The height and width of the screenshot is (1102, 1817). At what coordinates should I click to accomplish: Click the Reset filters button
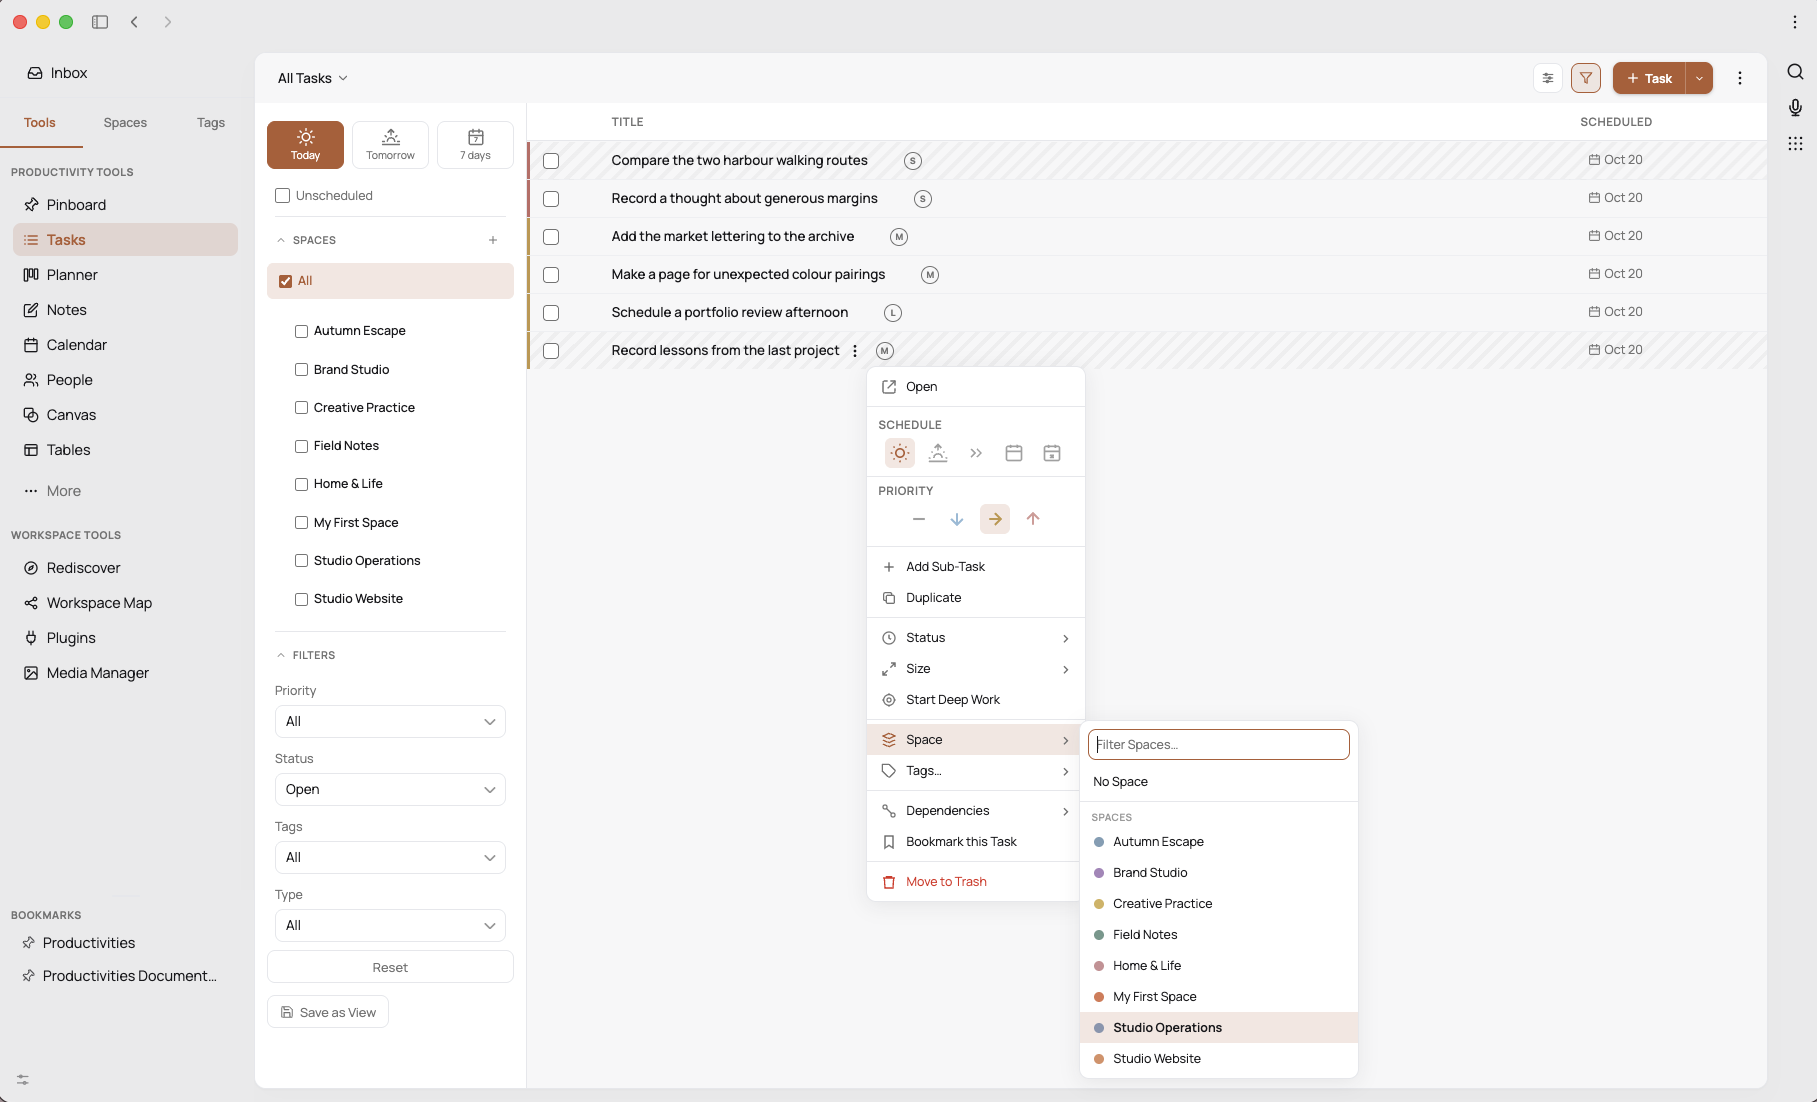(x=390, y=968)
